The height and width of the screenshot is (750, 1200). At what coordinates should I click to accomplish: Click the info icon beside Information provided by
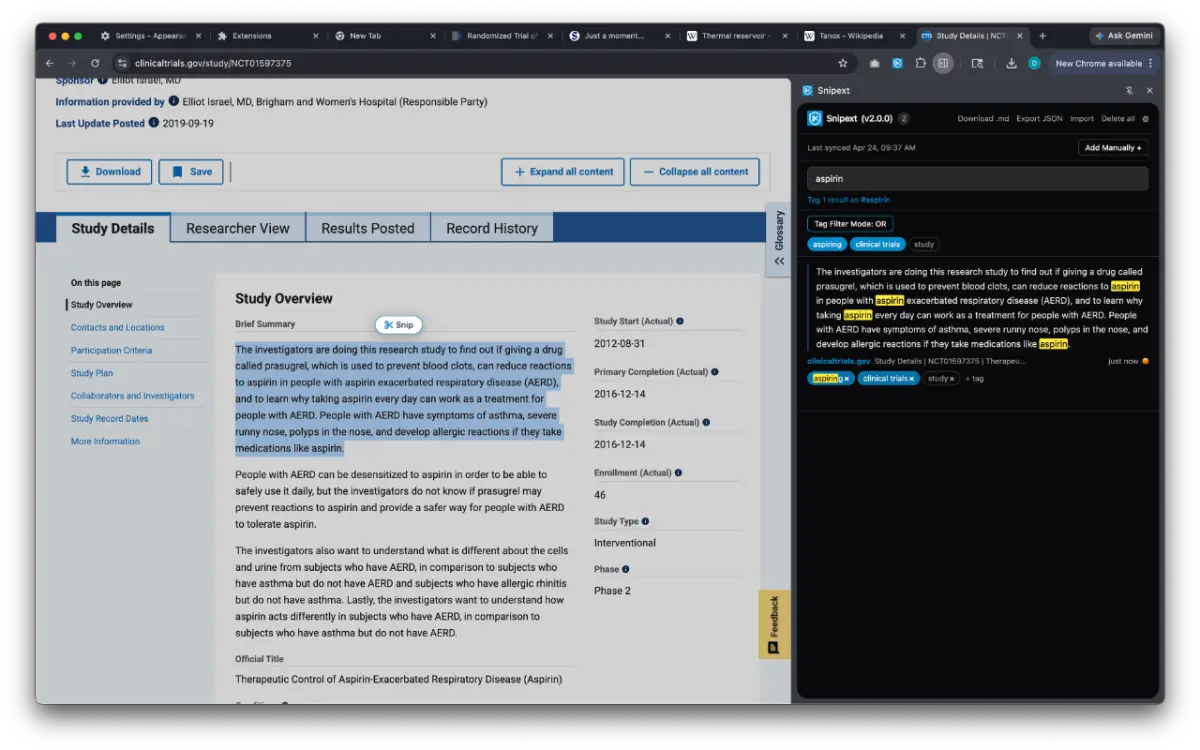click(x=174, y=101)
